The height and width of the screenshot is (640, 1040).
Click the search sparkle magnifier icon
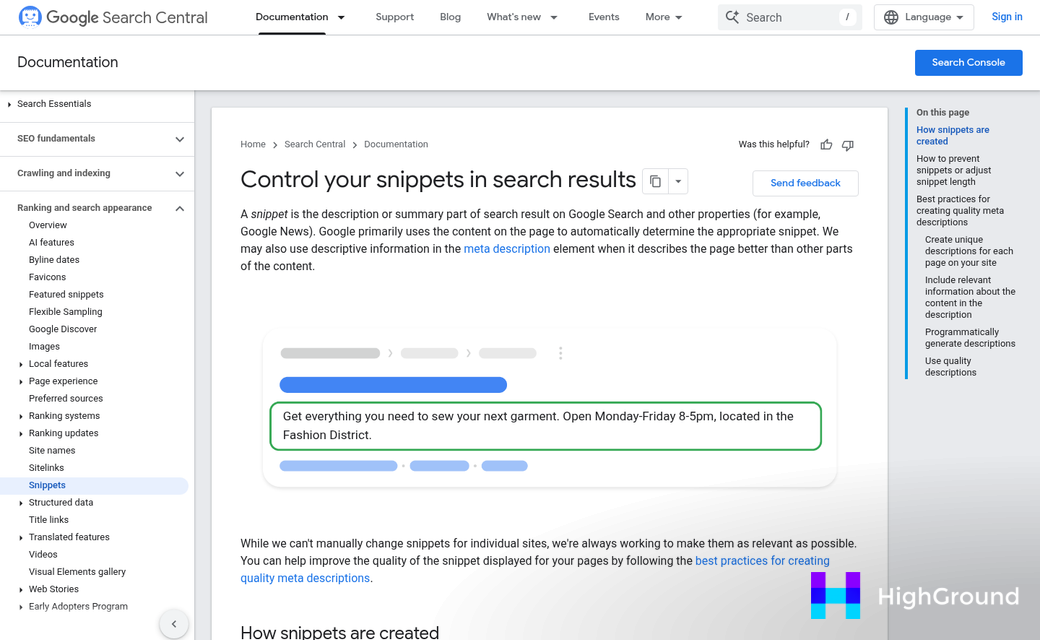(x=733, y=17)
